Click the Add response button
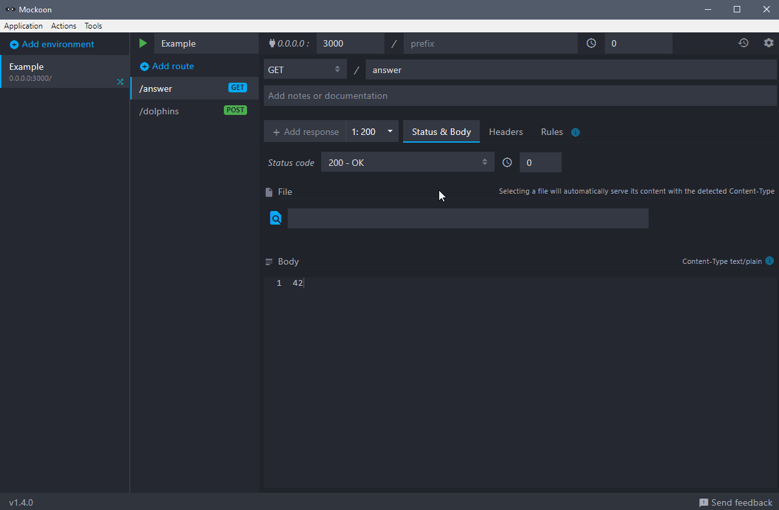 point(305,132)
